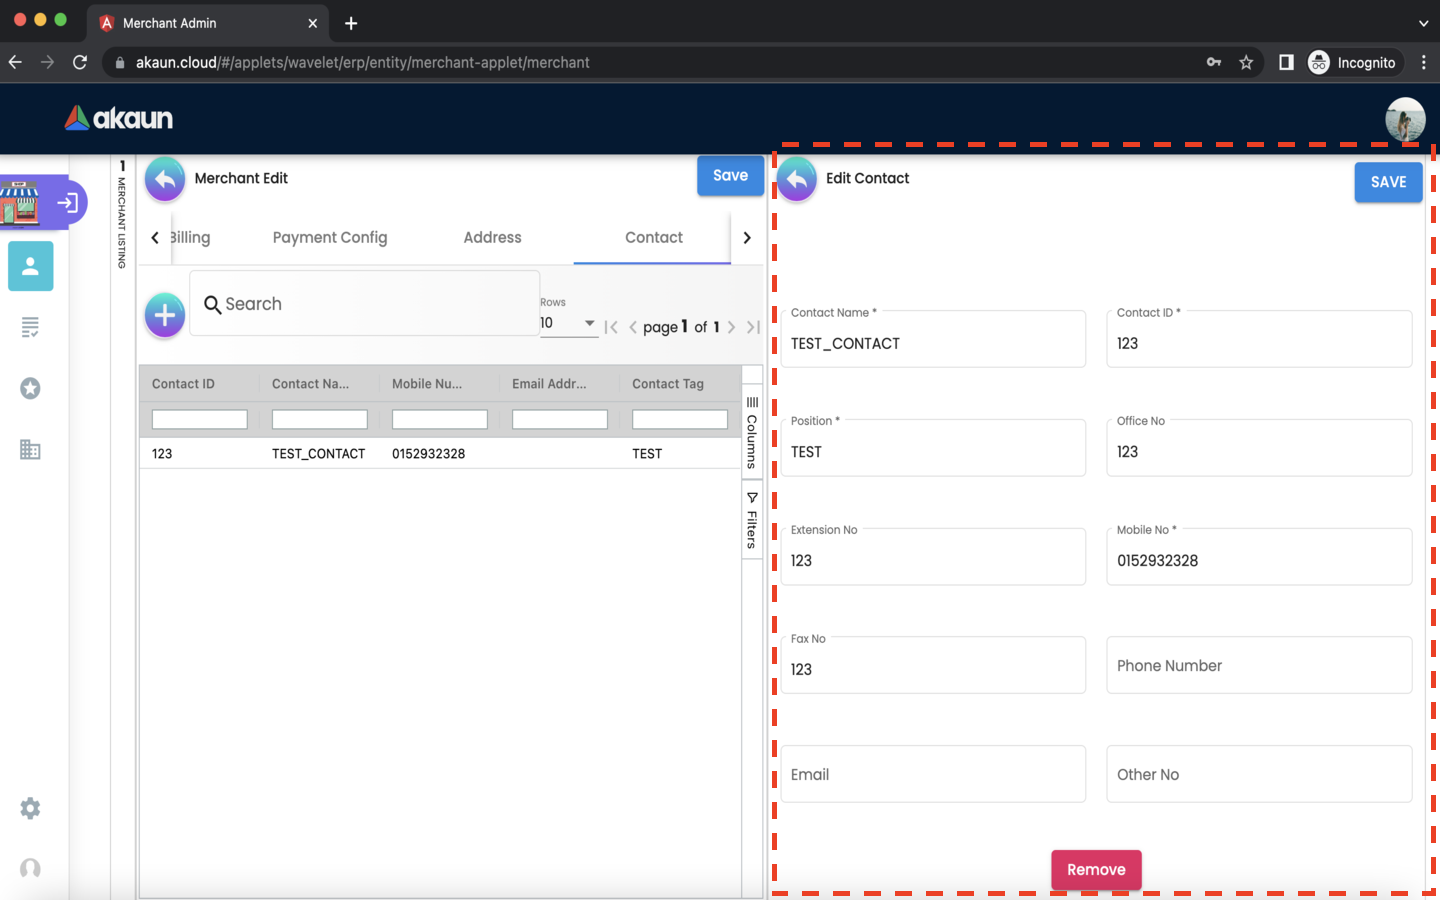Switch to the Address tab

coord(492,238)
